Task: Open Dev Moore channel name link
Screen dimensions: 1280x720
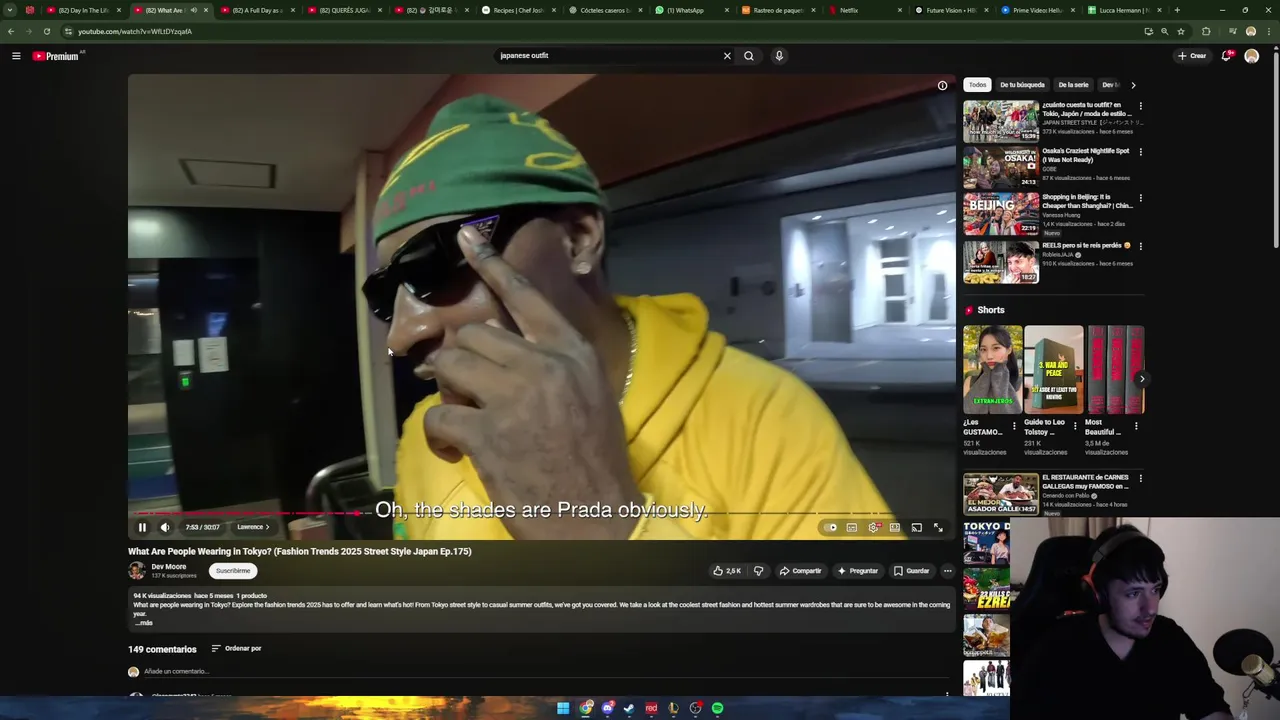Action: click(x=168, y=567)
